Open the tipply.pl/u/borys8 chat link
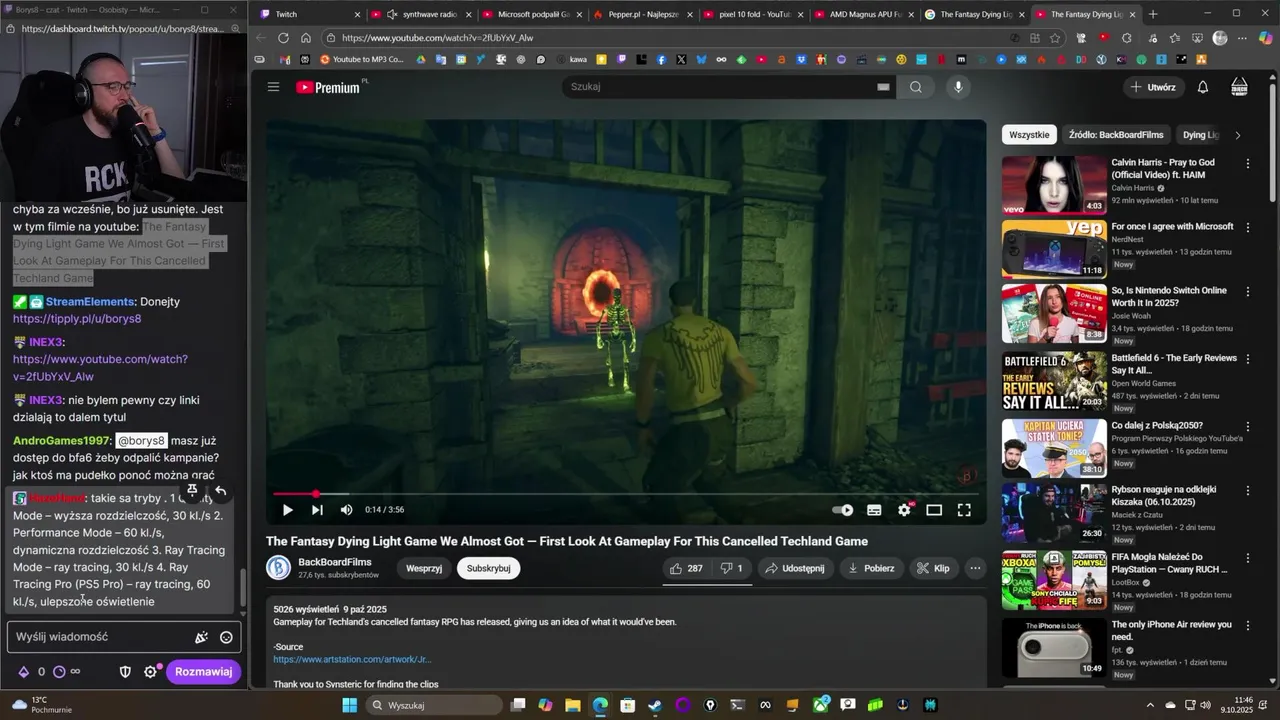1280x720 pixels. (x=77, y=319)
